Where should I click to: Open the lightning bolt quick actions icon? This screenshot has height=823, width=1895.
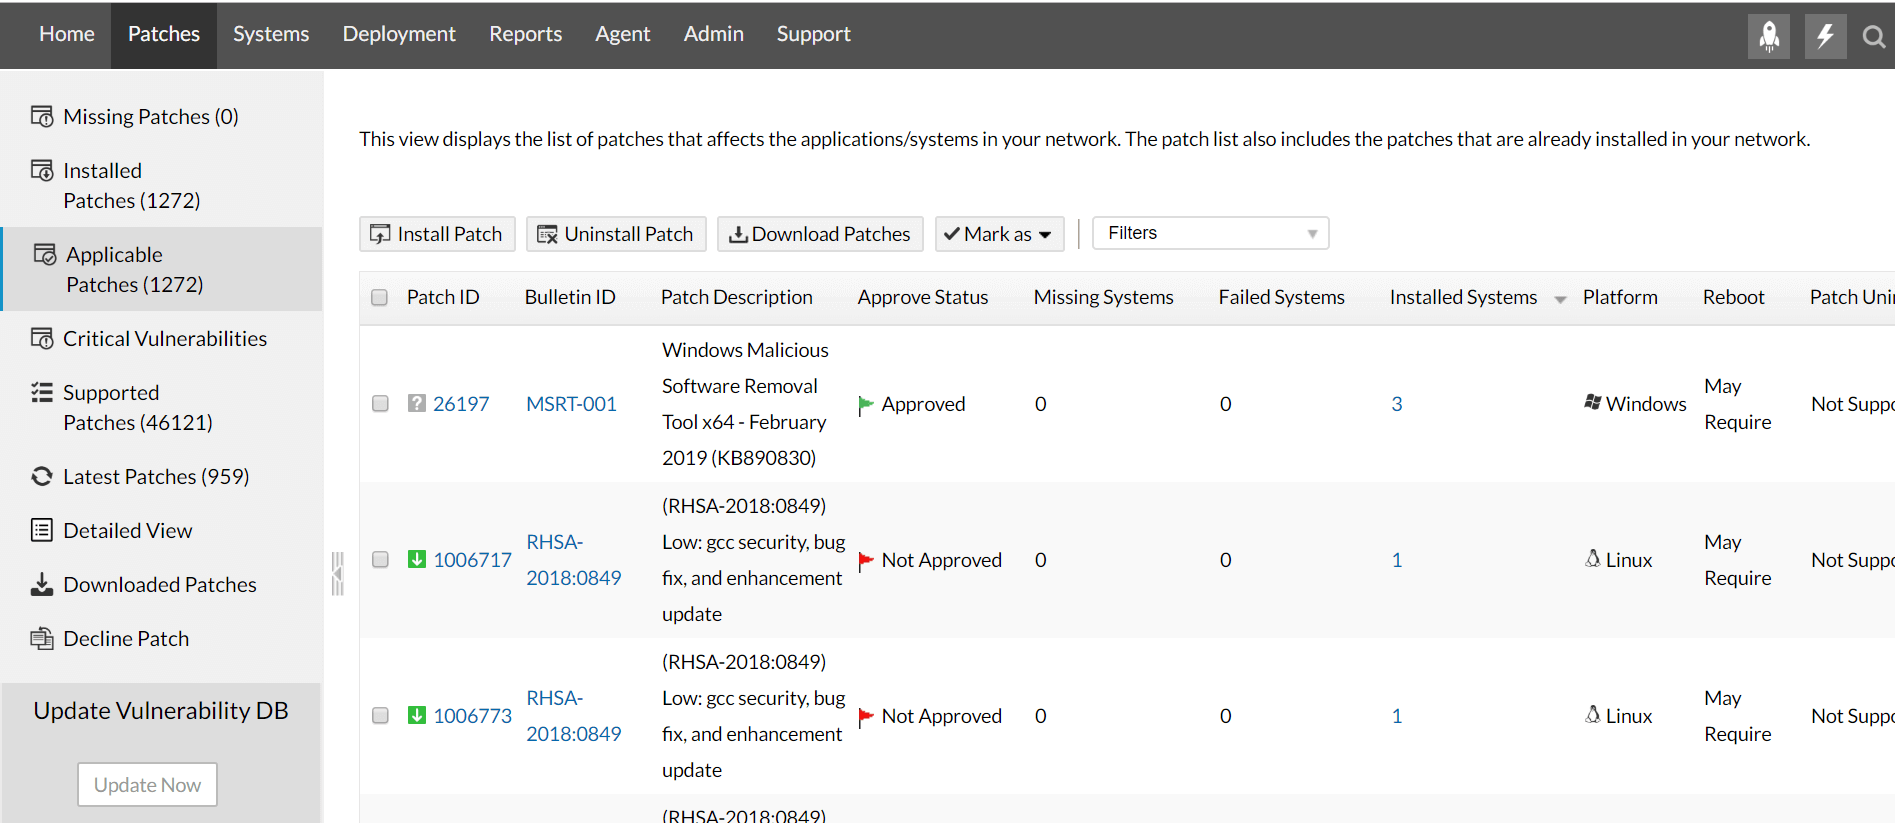[1825, 37]
